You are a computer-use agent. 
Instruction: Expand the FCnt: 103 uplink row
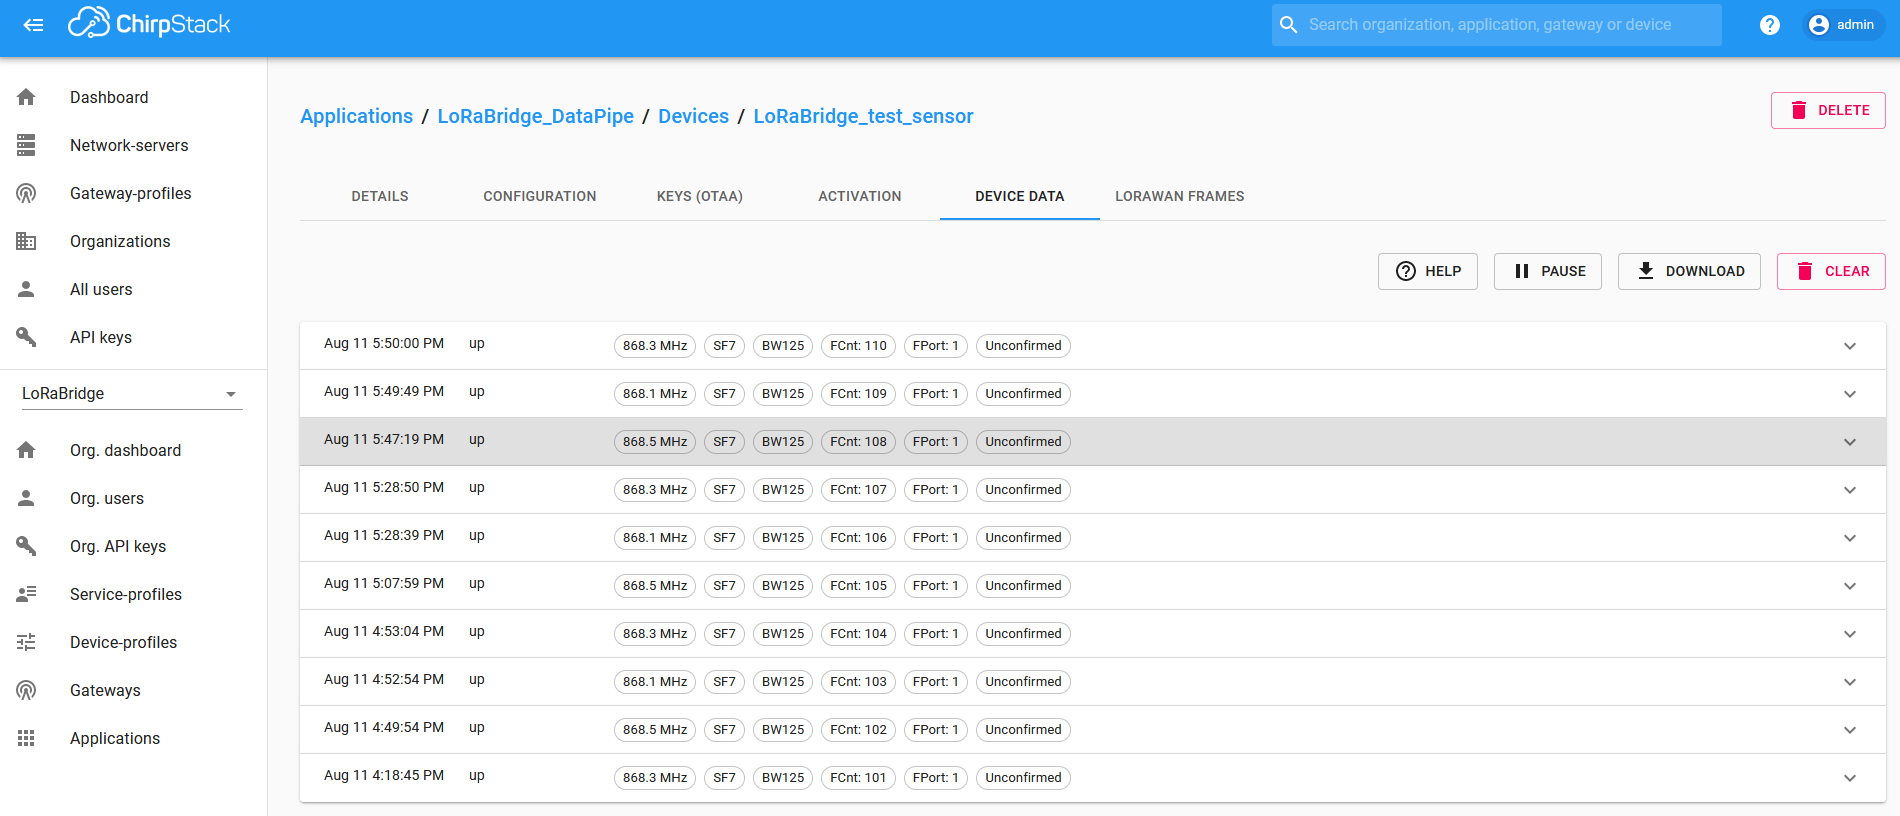[1850, 682]
